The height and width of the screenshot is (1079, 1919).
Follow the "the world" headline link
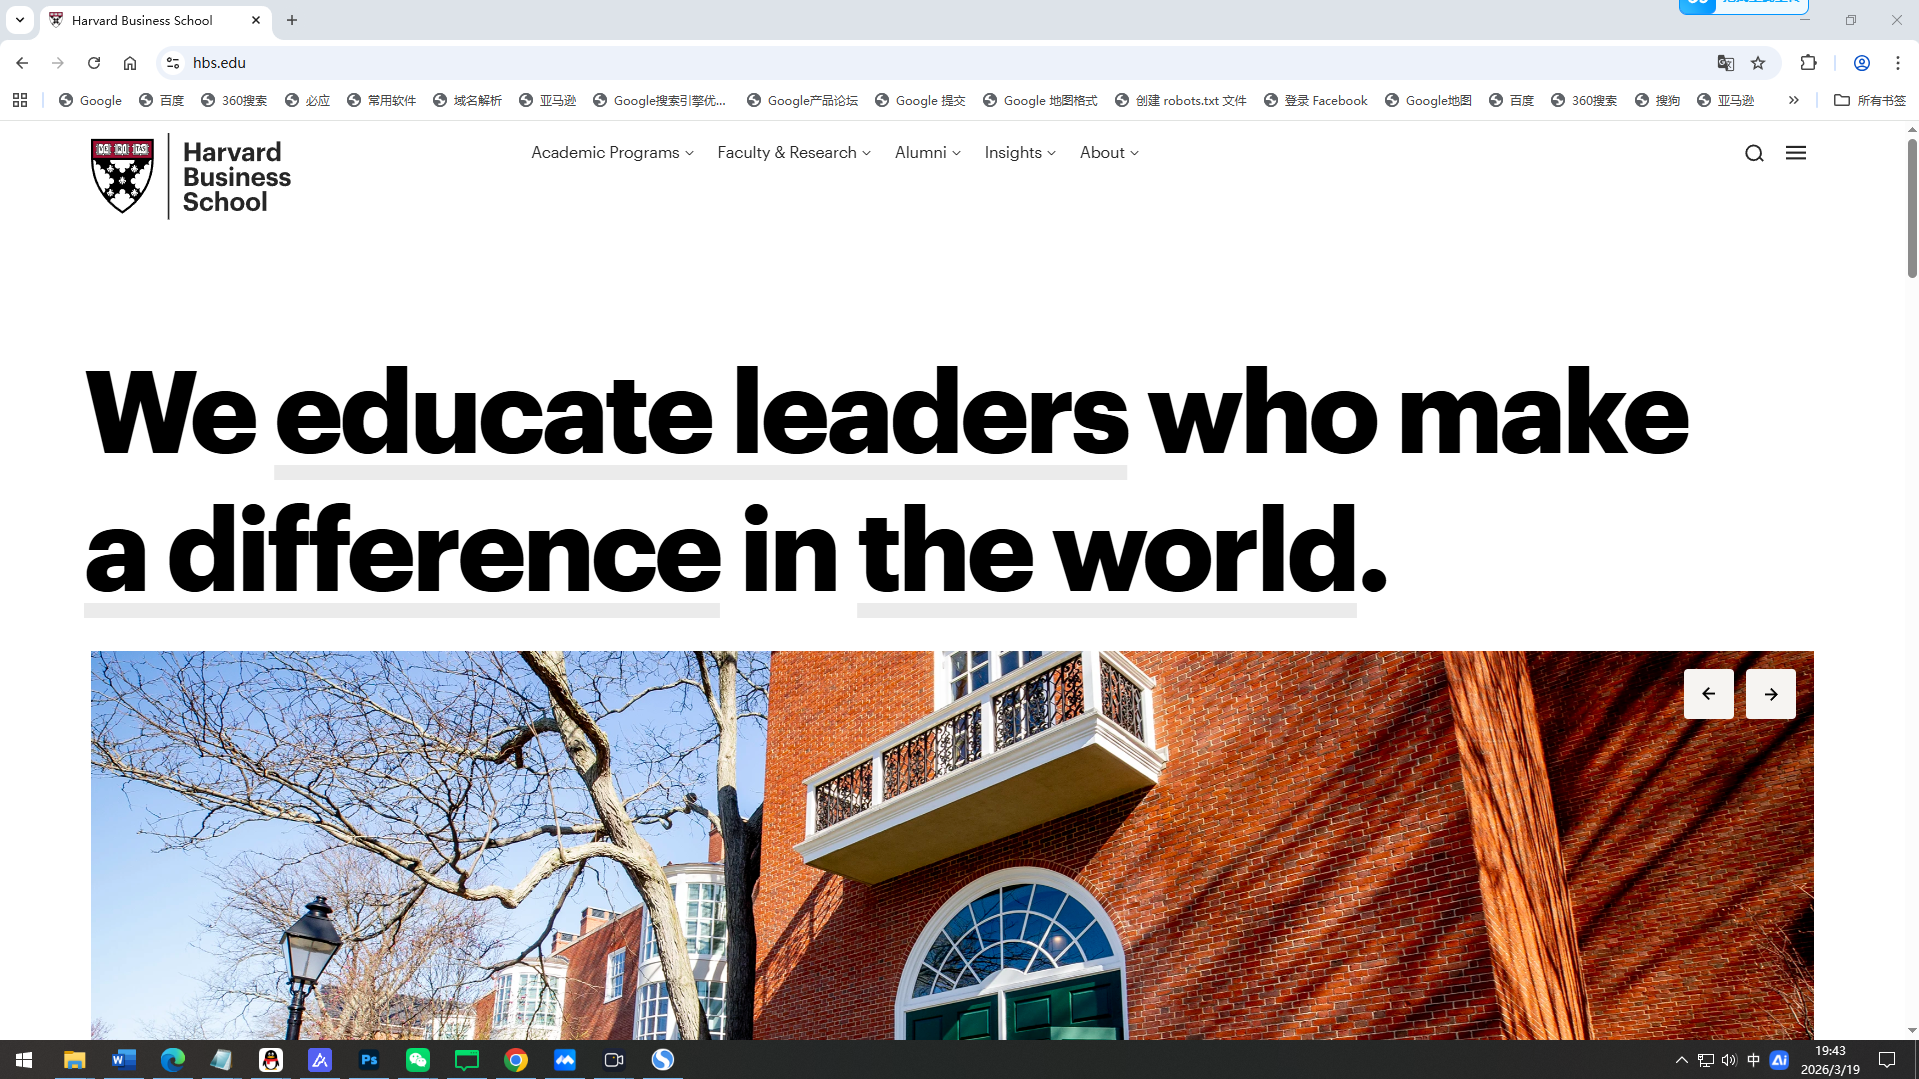tap(1107, 553)
